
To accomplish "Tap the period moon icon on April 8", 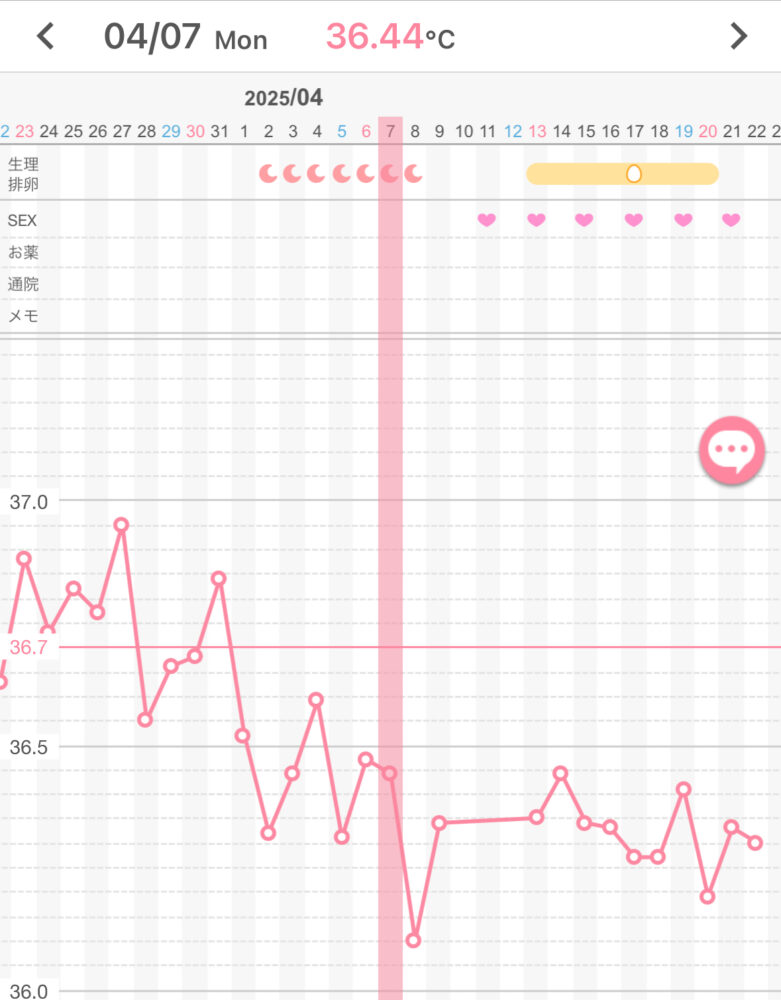I will click(x=414, y=173).
